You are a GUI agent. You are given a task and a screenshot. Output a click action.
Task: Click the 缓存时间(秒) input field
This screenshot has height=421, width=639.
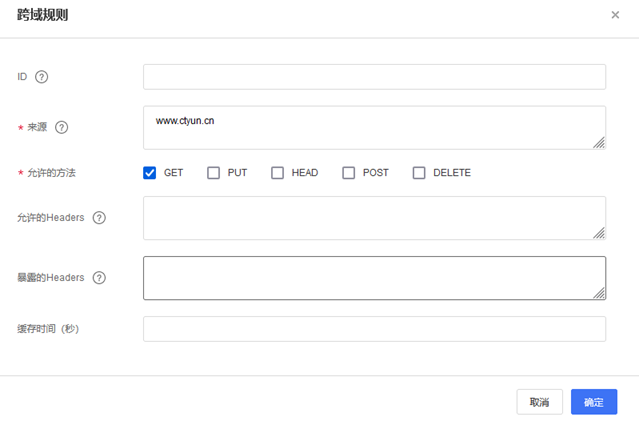[374, 329]
